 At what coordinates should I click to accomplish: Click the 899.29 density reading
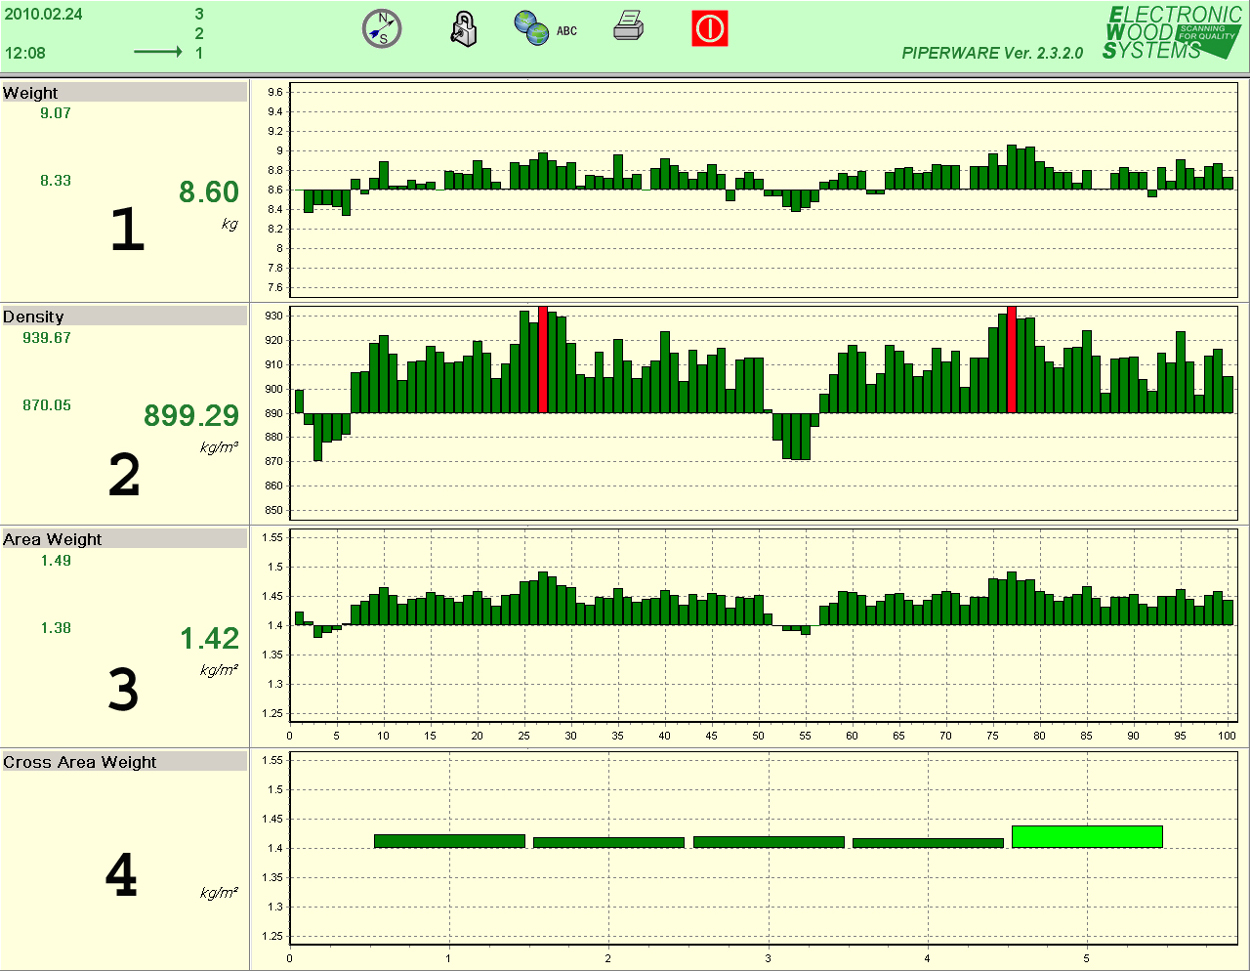[x=191, y=415]
